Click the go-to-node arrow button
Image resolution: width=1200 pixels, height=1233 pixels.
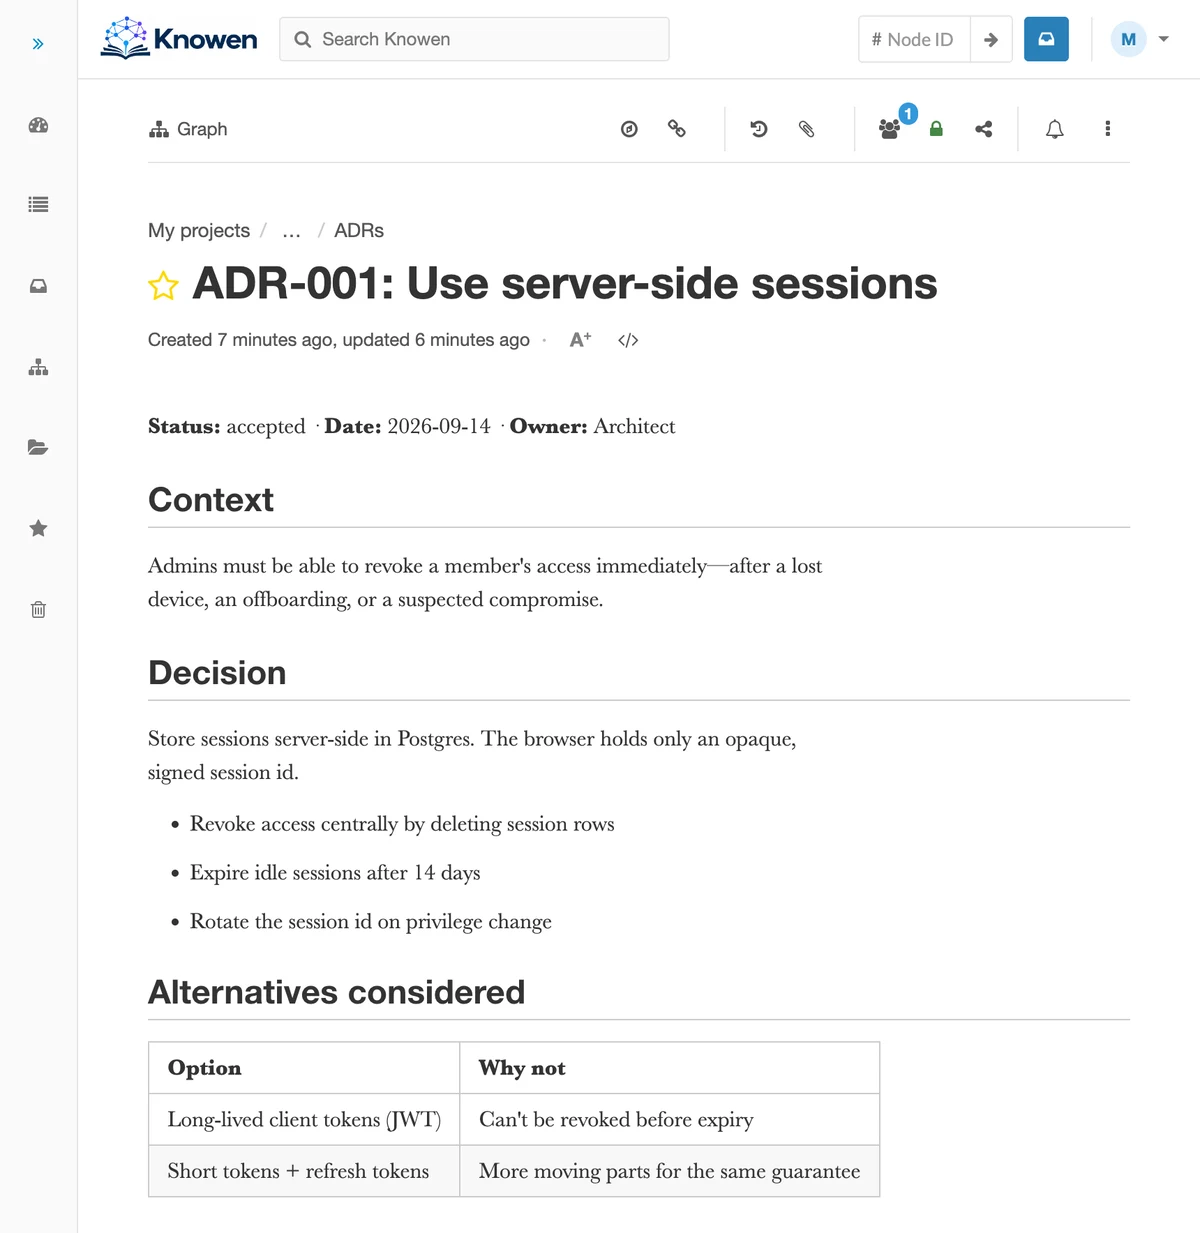coord(991,40)
